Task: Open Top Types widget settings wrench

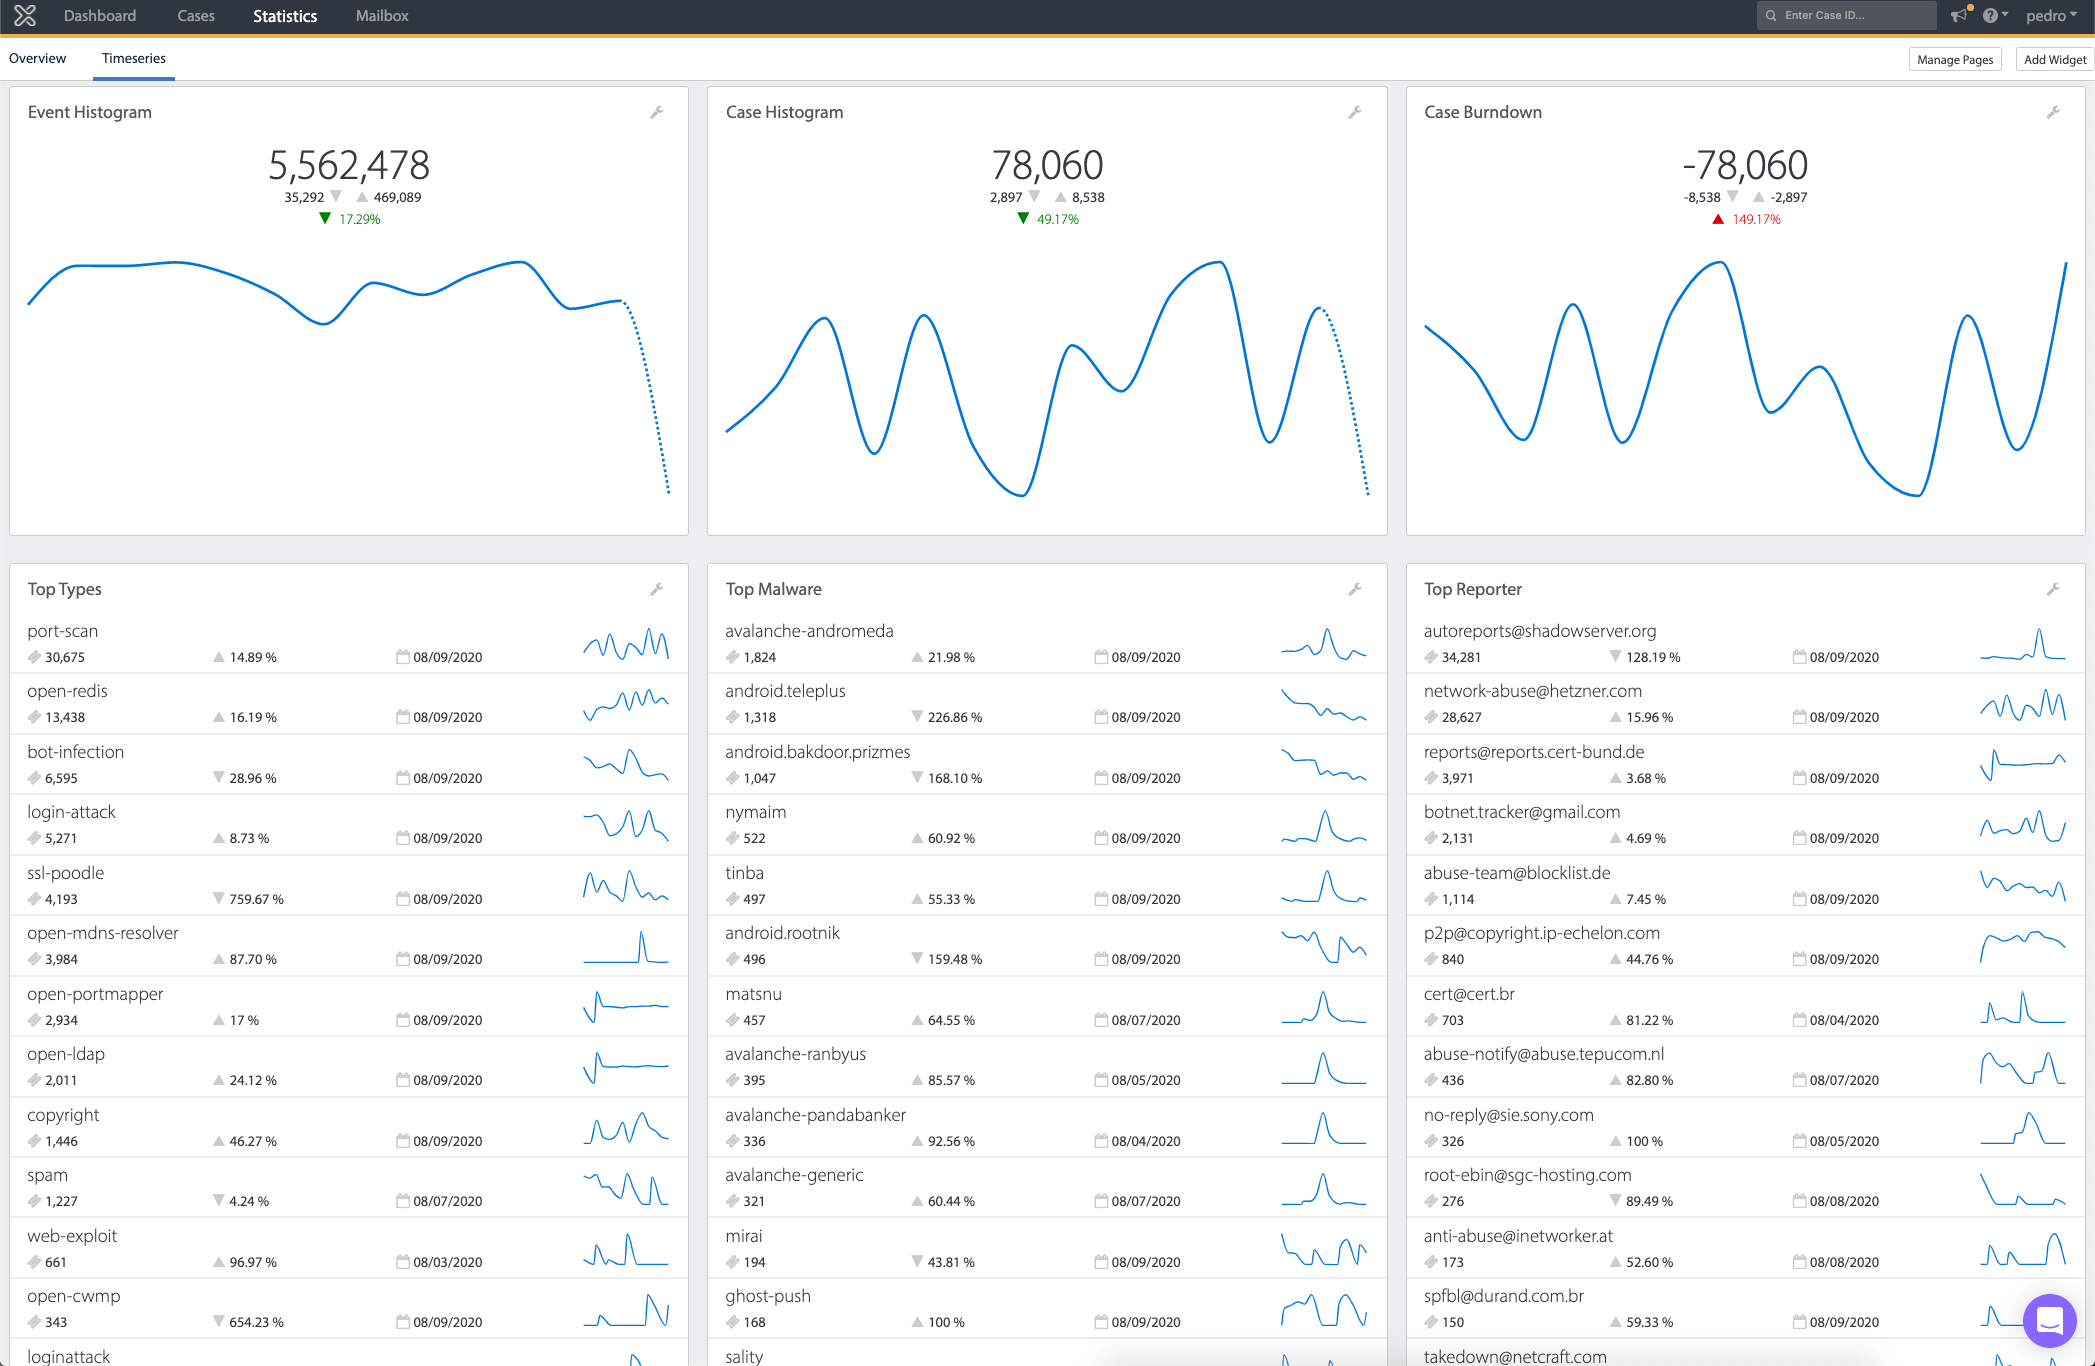Action: click(x=657, y=589)
